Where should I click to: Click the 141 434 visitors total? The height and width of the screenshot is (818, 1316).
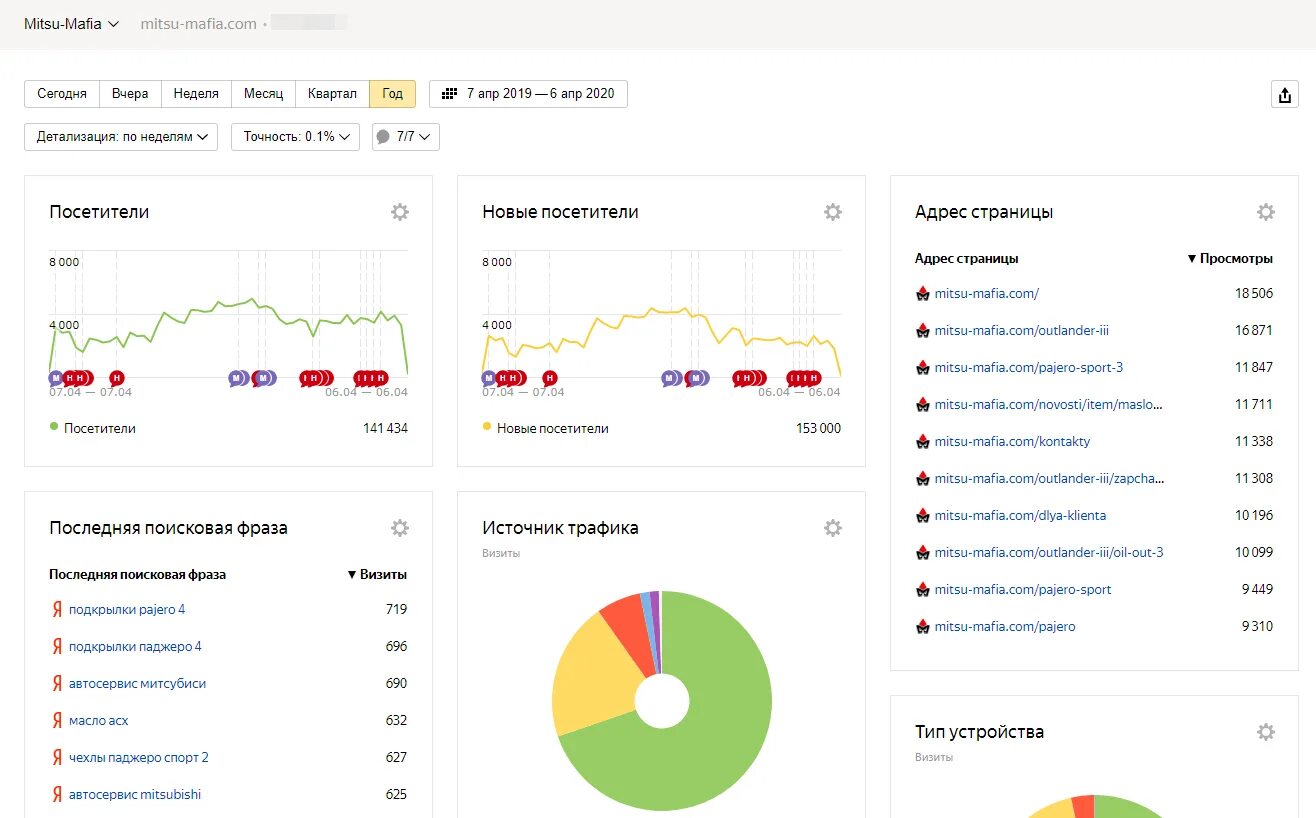click(x=385, y=428)
